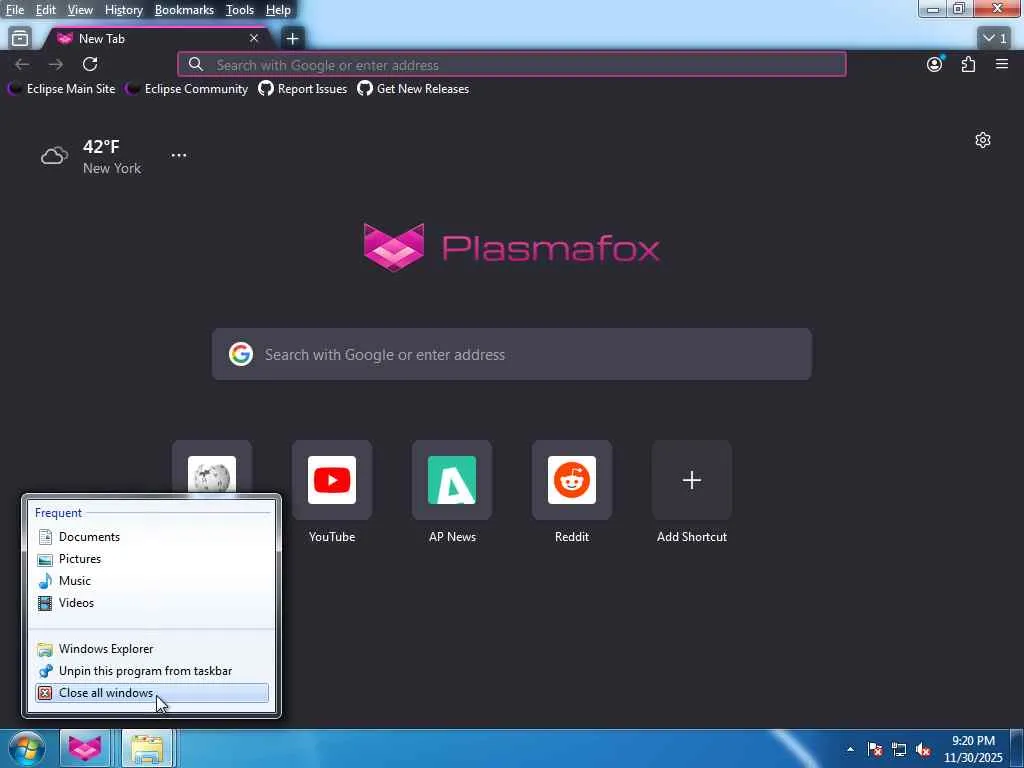Click the Windows Start button
1024x768 pixels.
[27, 748]
